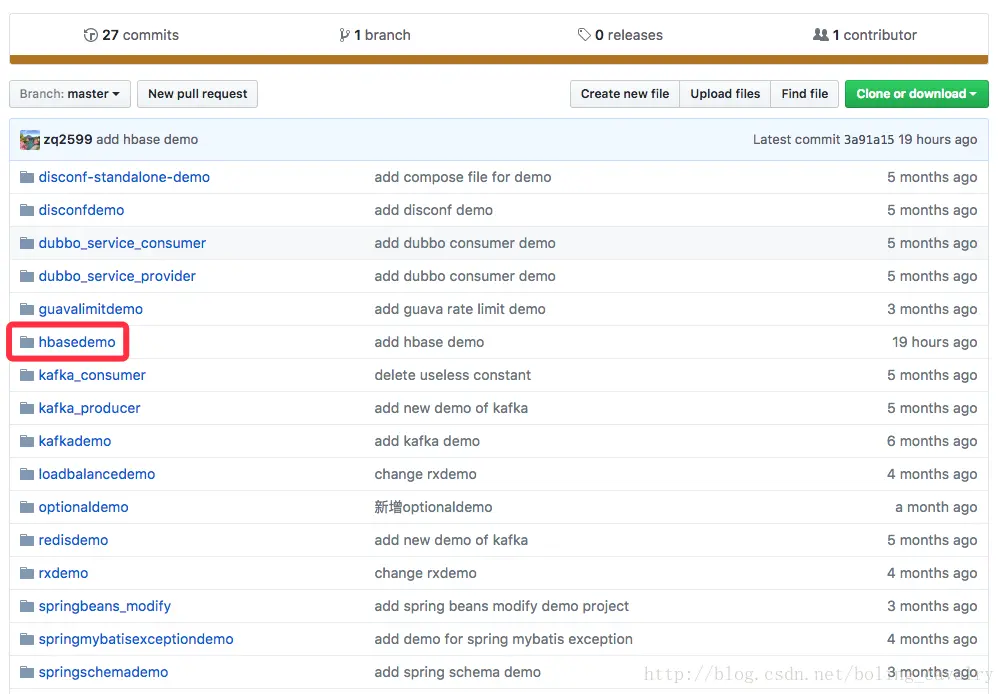Image resolution: width=1006 pixels, height=694 pixels.
Task: Click folder icon beside kafka_producer
Action: click(x=27, y=408)
